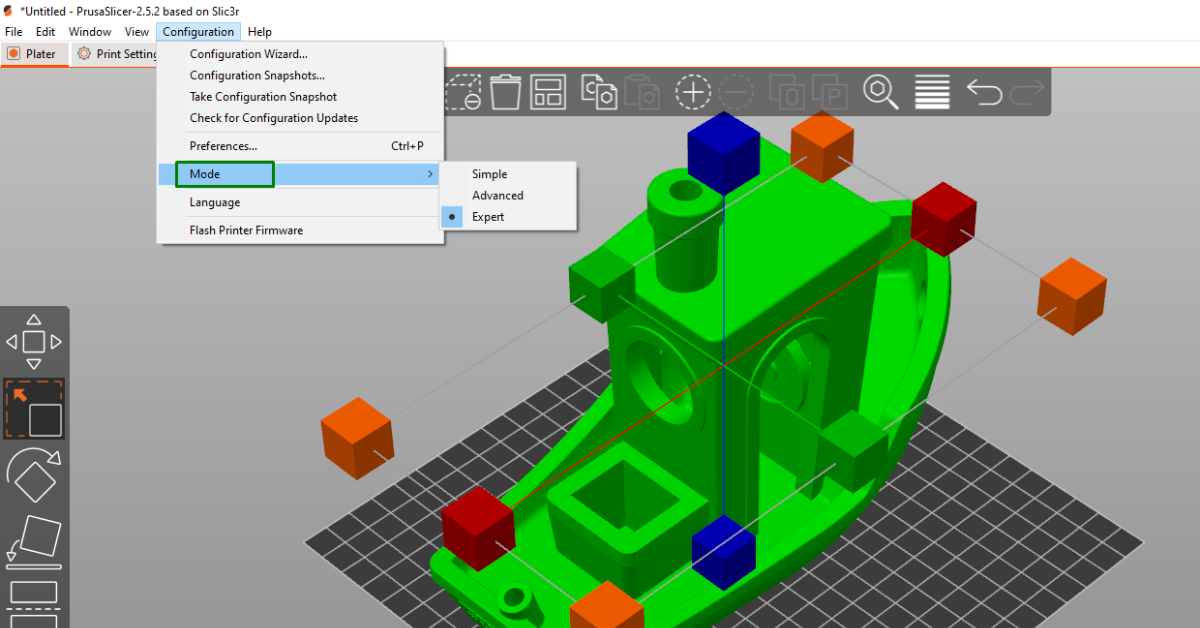This screenshot has width=1200, height=628.
Task: Open the Language menu entry
Action: click(215, 202)
